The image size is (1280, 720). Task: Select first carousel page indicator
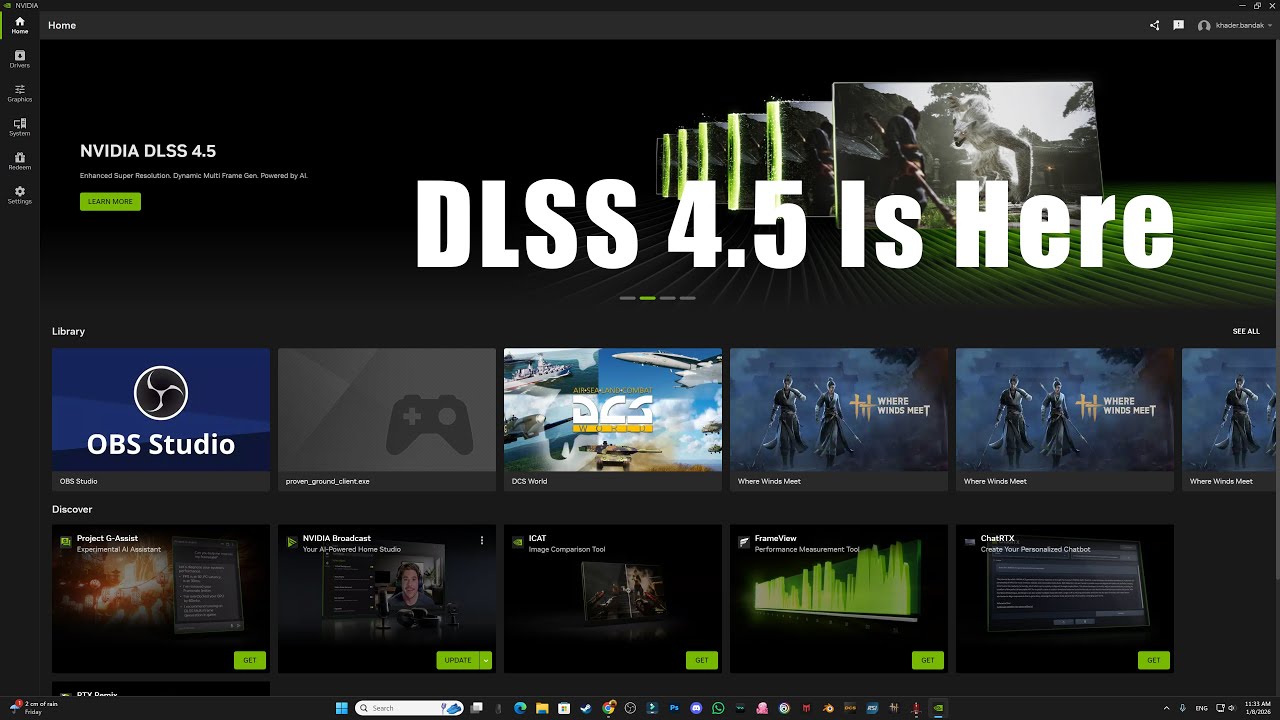pyautogui.click(x=628, y=298)
